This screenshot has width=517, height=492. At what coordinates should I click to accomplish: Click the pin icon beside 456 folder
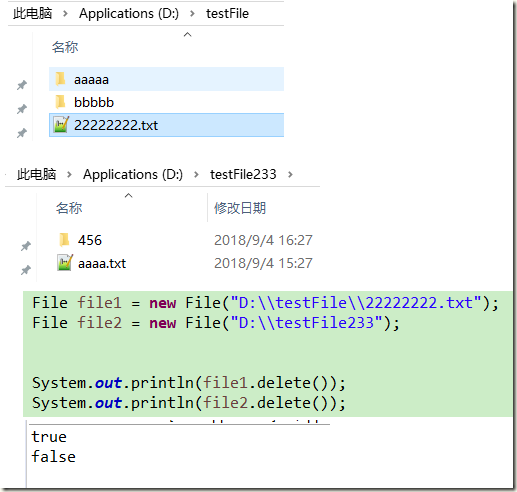click(26, 246)
